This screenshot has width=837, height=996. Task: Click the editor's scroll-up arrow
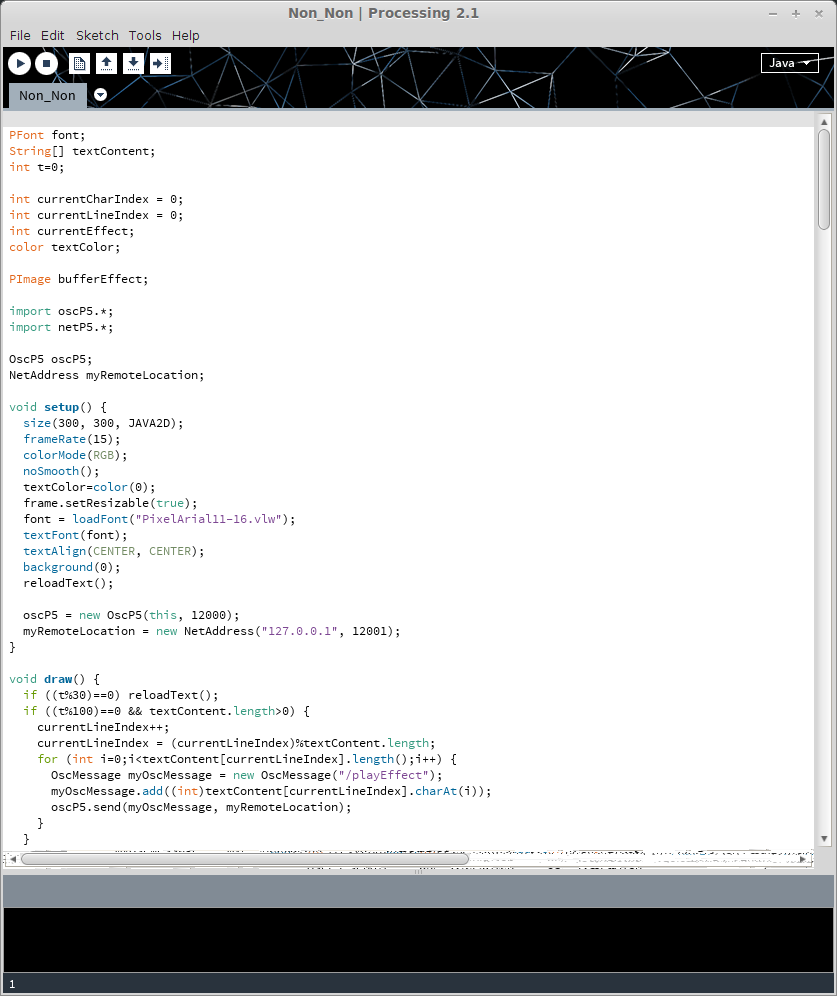click(824, 121)
